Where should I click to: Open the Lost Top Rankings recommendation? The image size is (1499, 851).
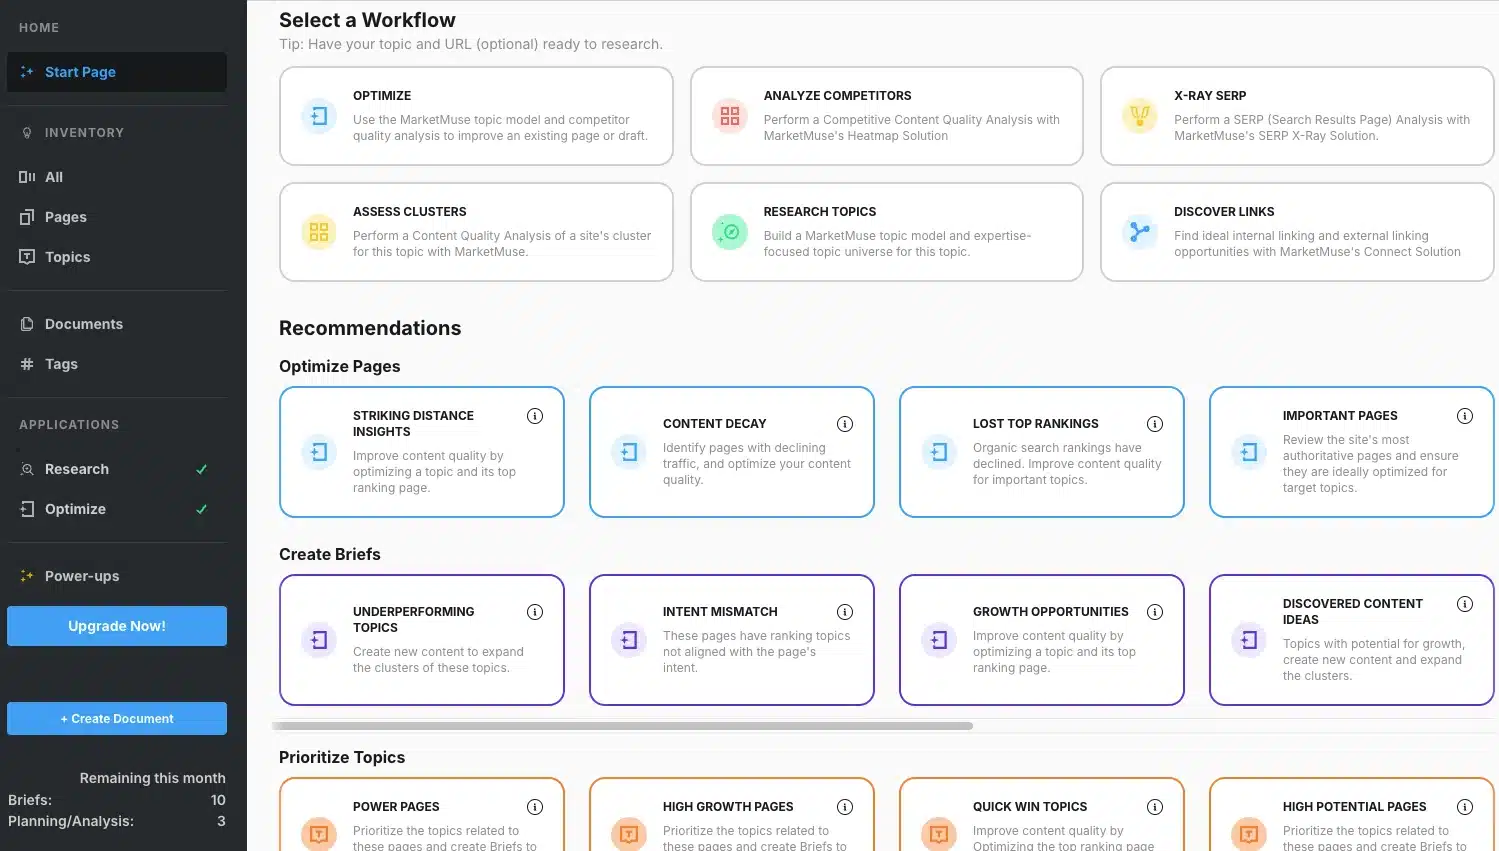point(1042,452)
